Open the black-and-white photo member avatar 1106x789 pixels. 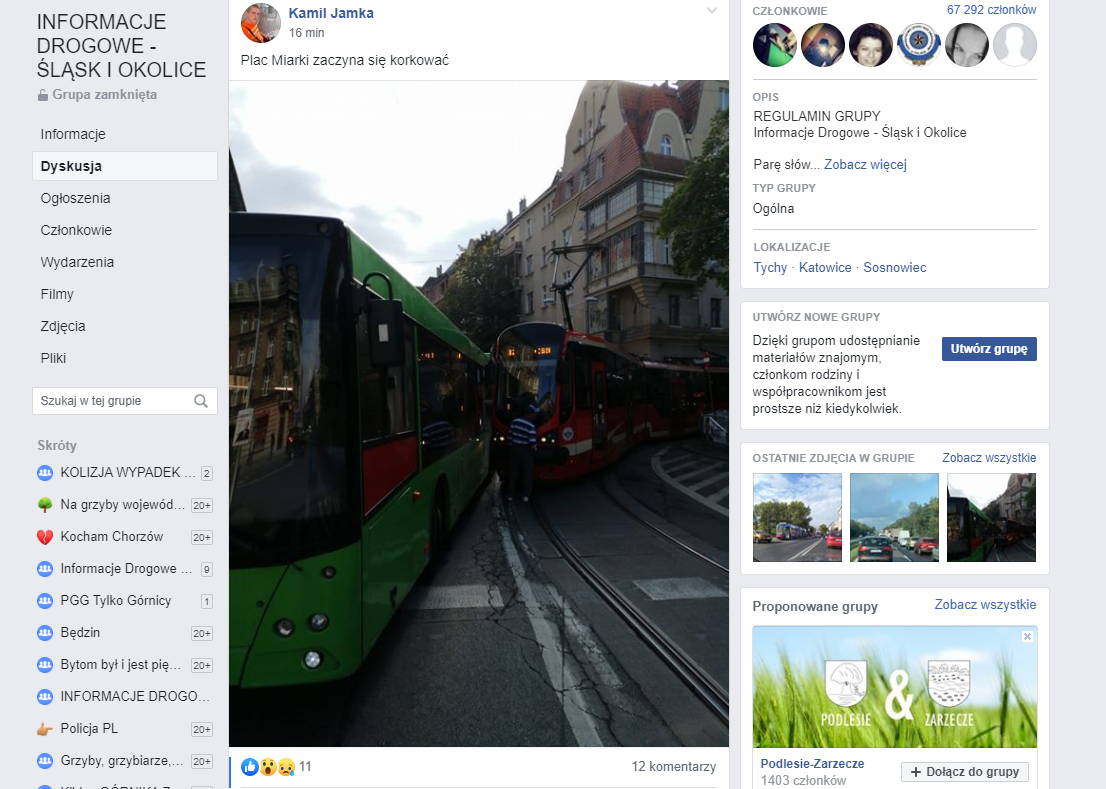pos(966,45)
